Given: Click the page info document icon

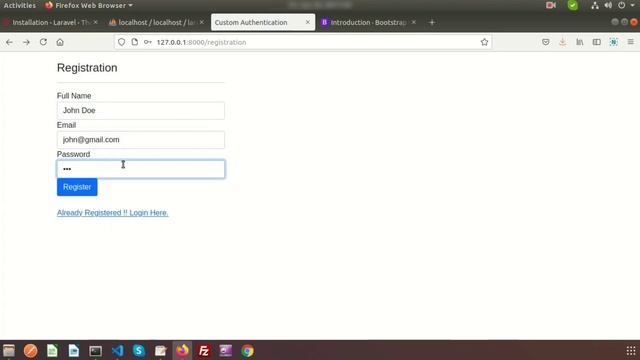Looking at the screenshot, I should [135, 42].
